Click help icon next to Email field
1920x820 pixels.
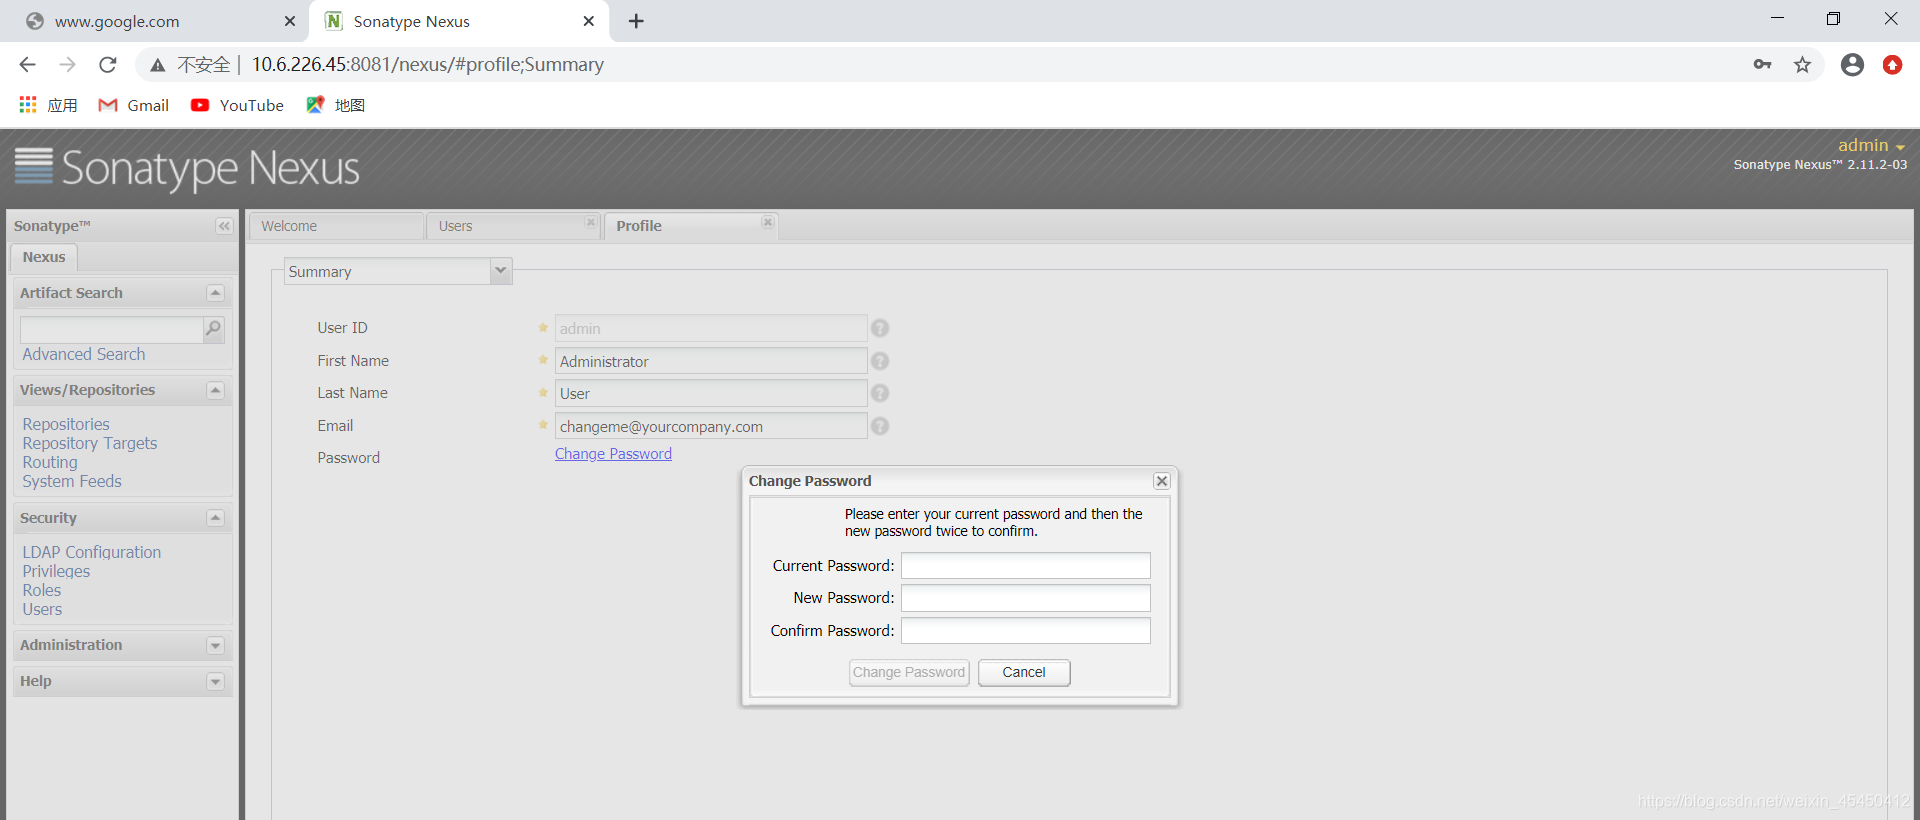click(880, 426)
